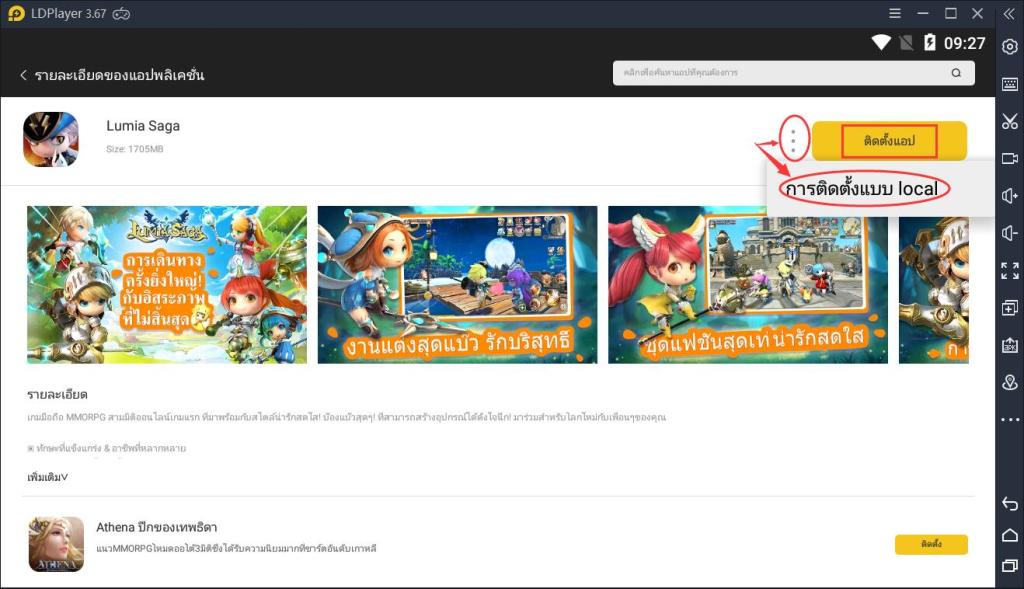Open LDPlayer hamburger menu in title bar
This screenshot has height=589, width=1024.
(x=895, y=13)
